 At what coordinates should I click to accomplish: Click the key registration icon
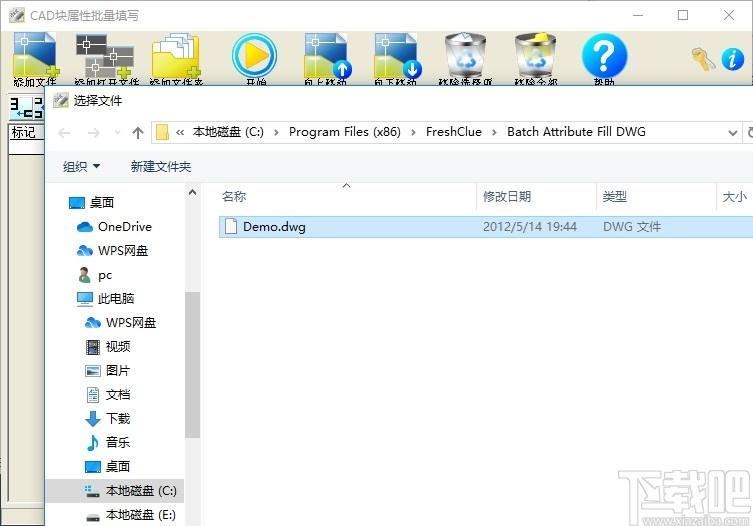tap(704, 59)
